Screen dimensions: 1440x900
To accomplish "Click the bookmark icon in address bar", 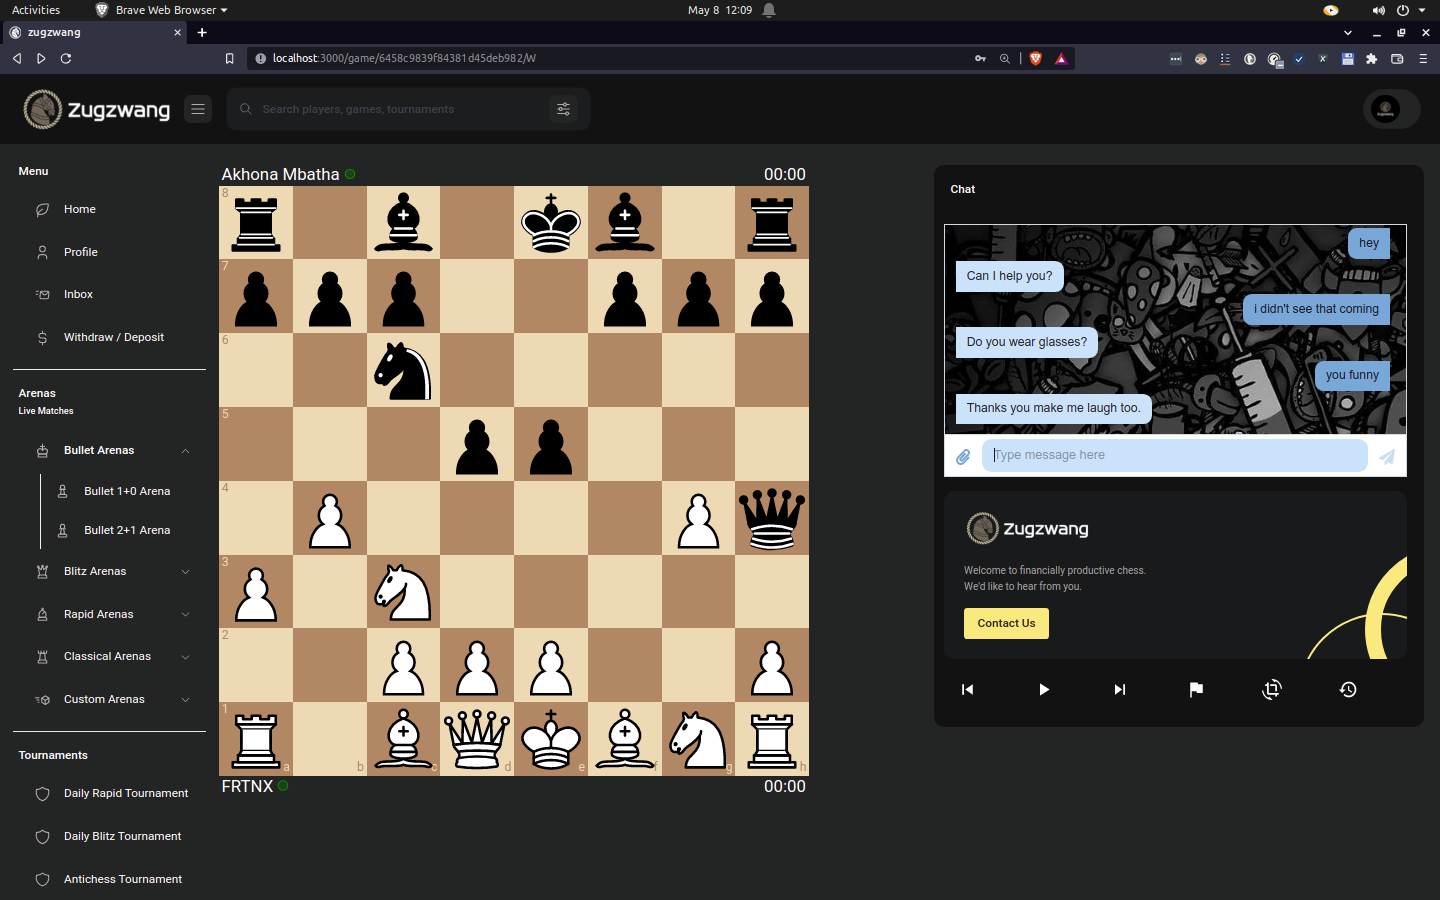I will (229, 58).
